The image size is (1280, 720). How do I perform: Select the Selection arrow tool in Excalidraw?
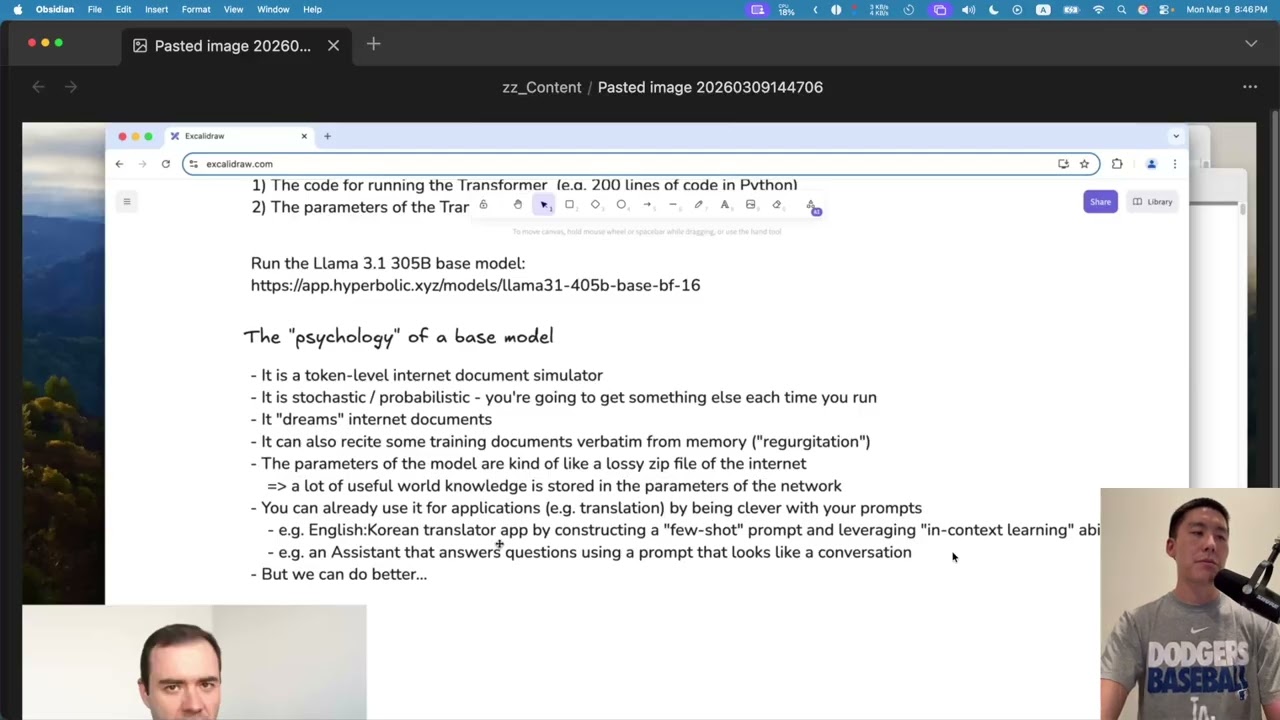coord(543,205)
